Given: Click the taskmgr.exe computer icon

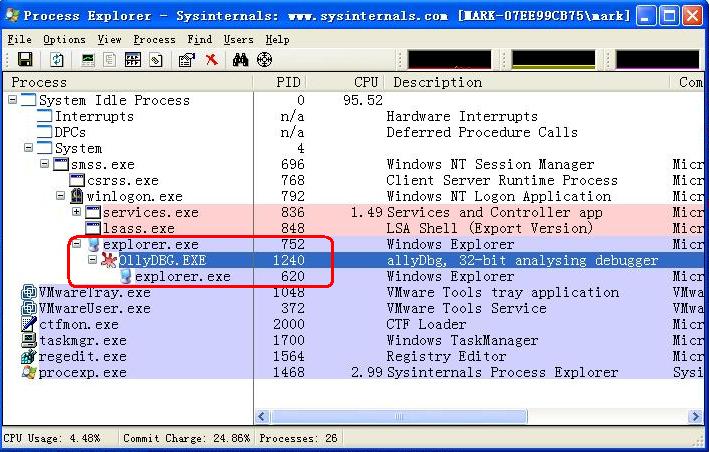Looking at the screenshot, I should point(29,340).
